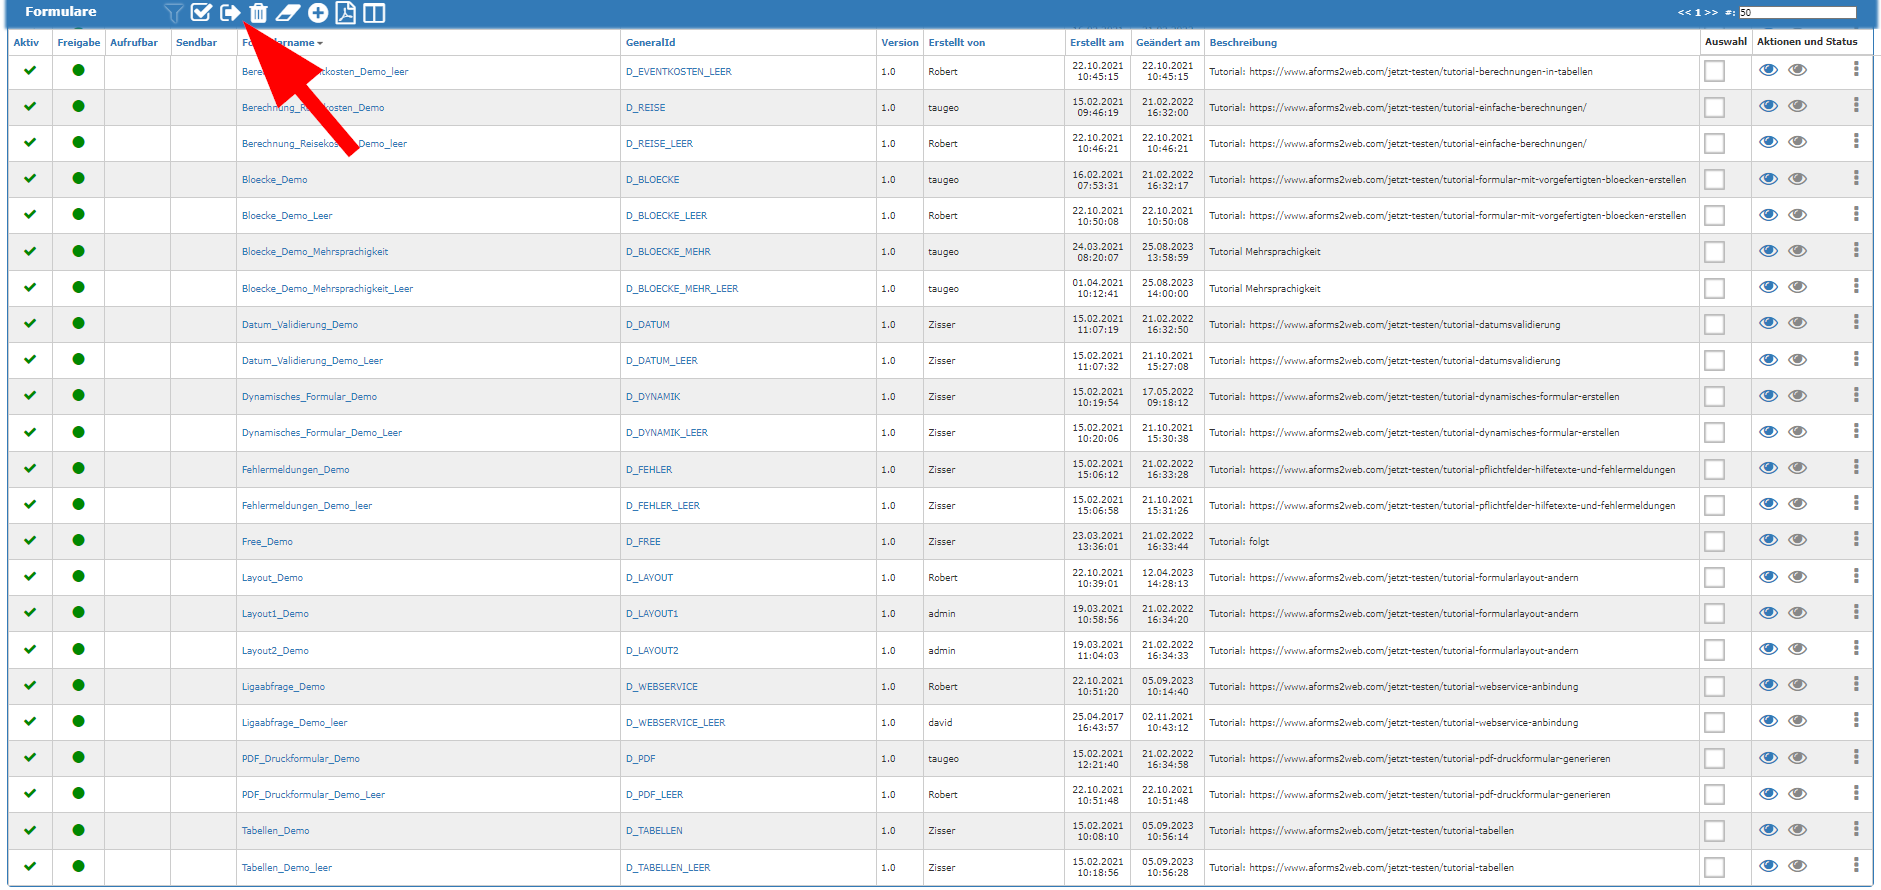The image size is (1881, 890).
Task: Check the Auswahl box for Layout_Demo
Action: [1714, 578]
